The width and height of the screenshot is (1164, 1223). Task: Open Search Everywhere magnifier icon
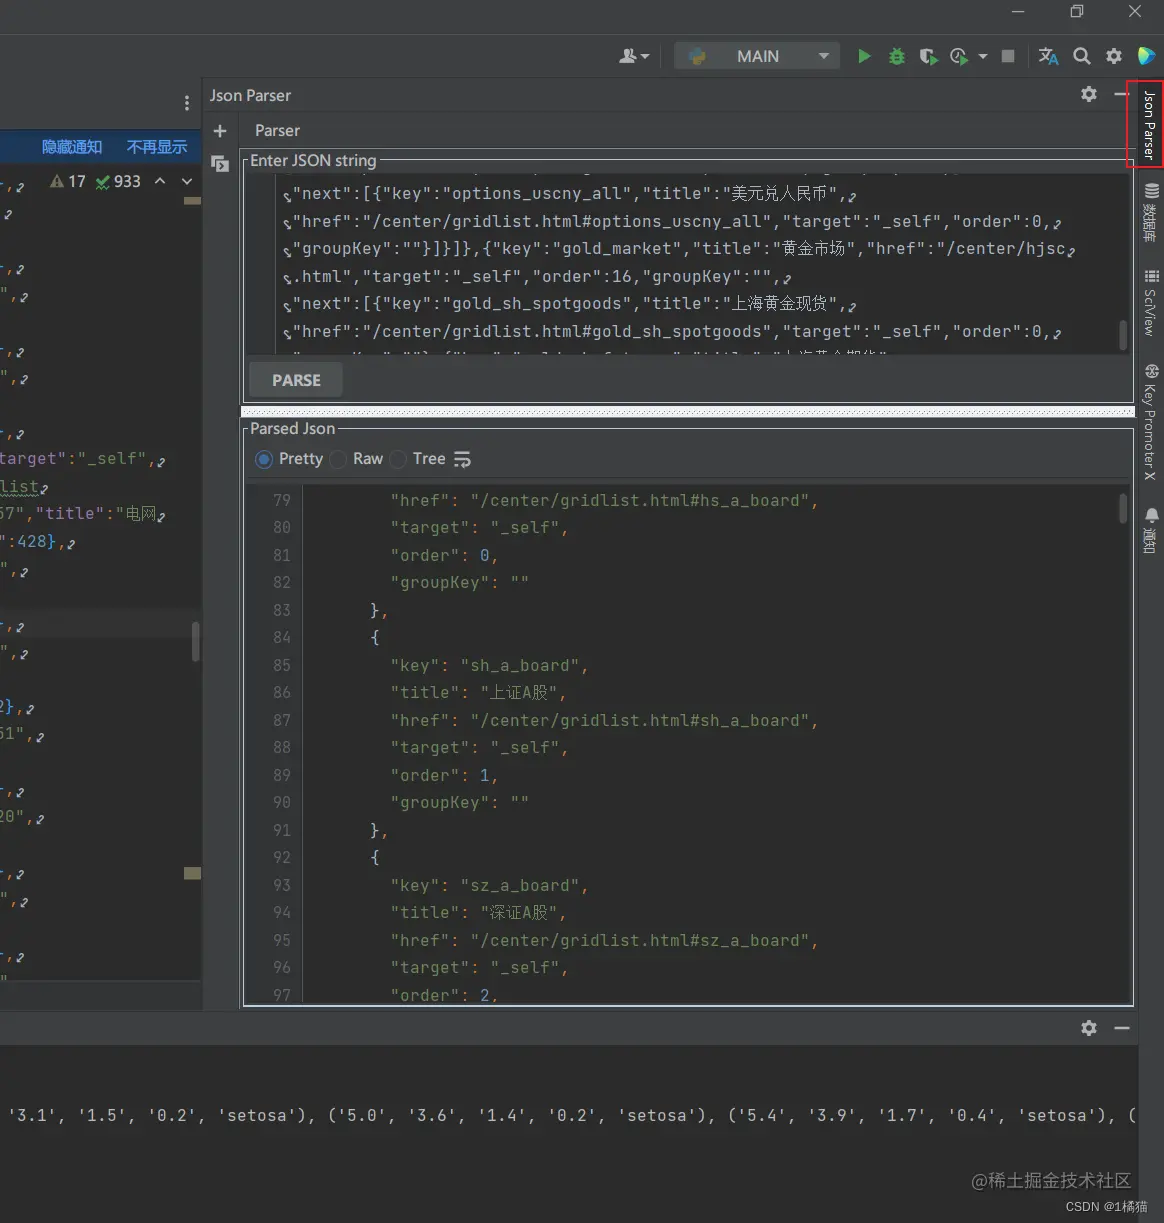coord(1082,56)
